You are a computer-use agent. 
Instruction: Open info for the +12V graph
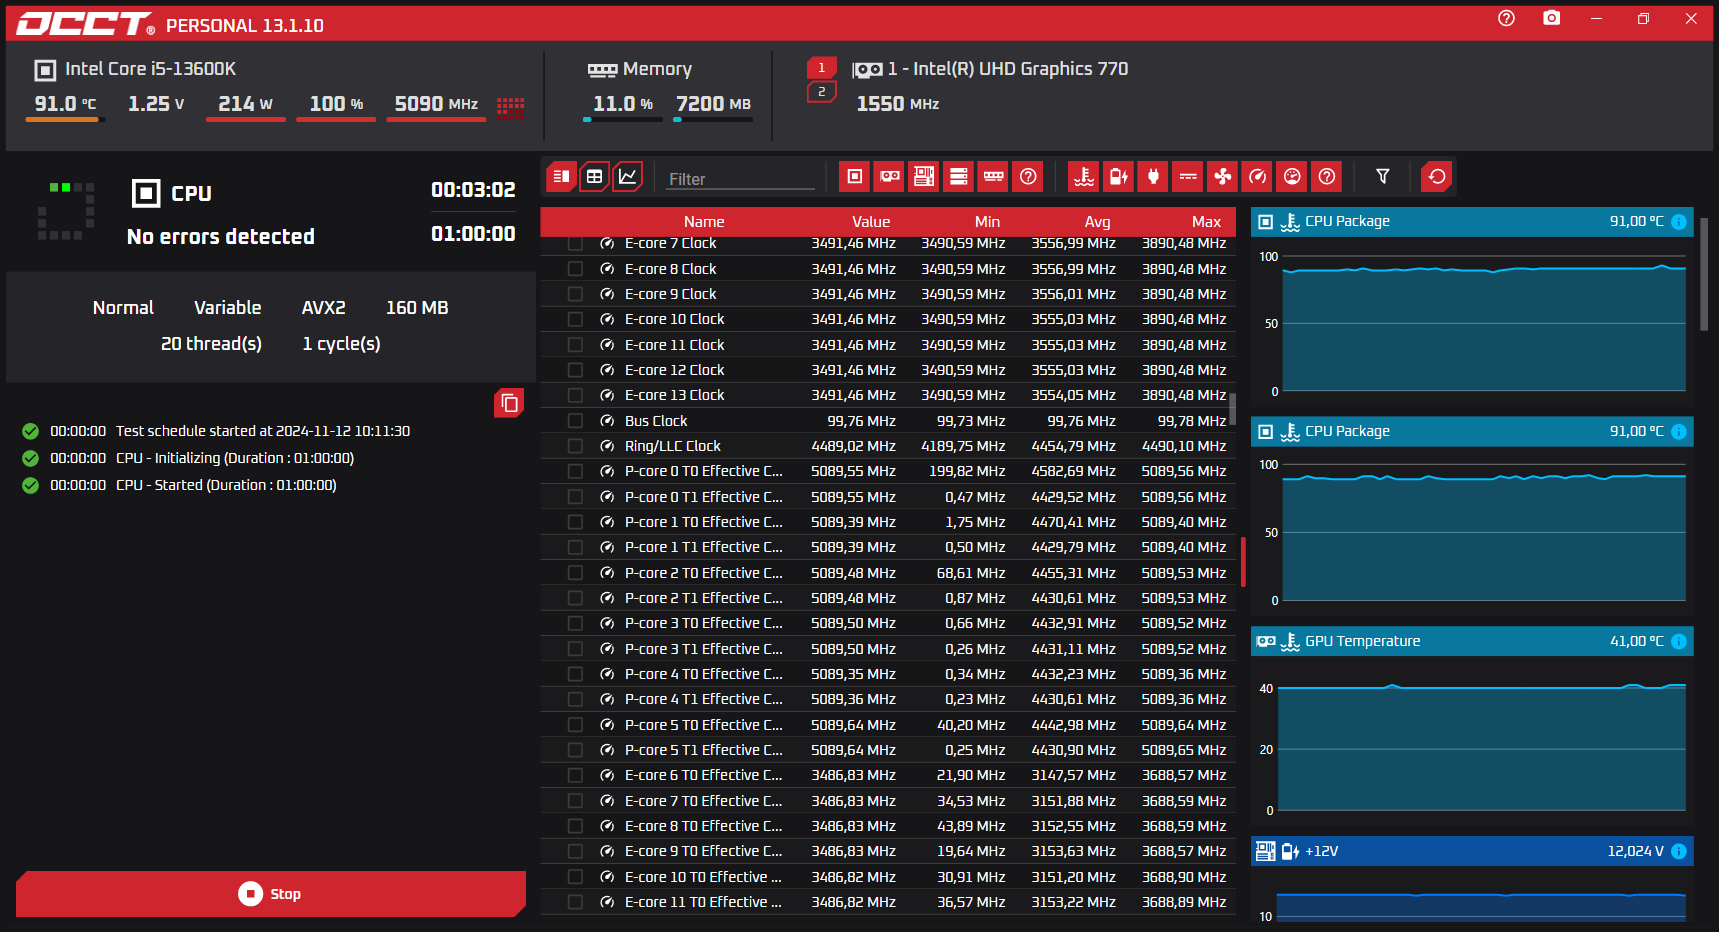click(1679, 851)
